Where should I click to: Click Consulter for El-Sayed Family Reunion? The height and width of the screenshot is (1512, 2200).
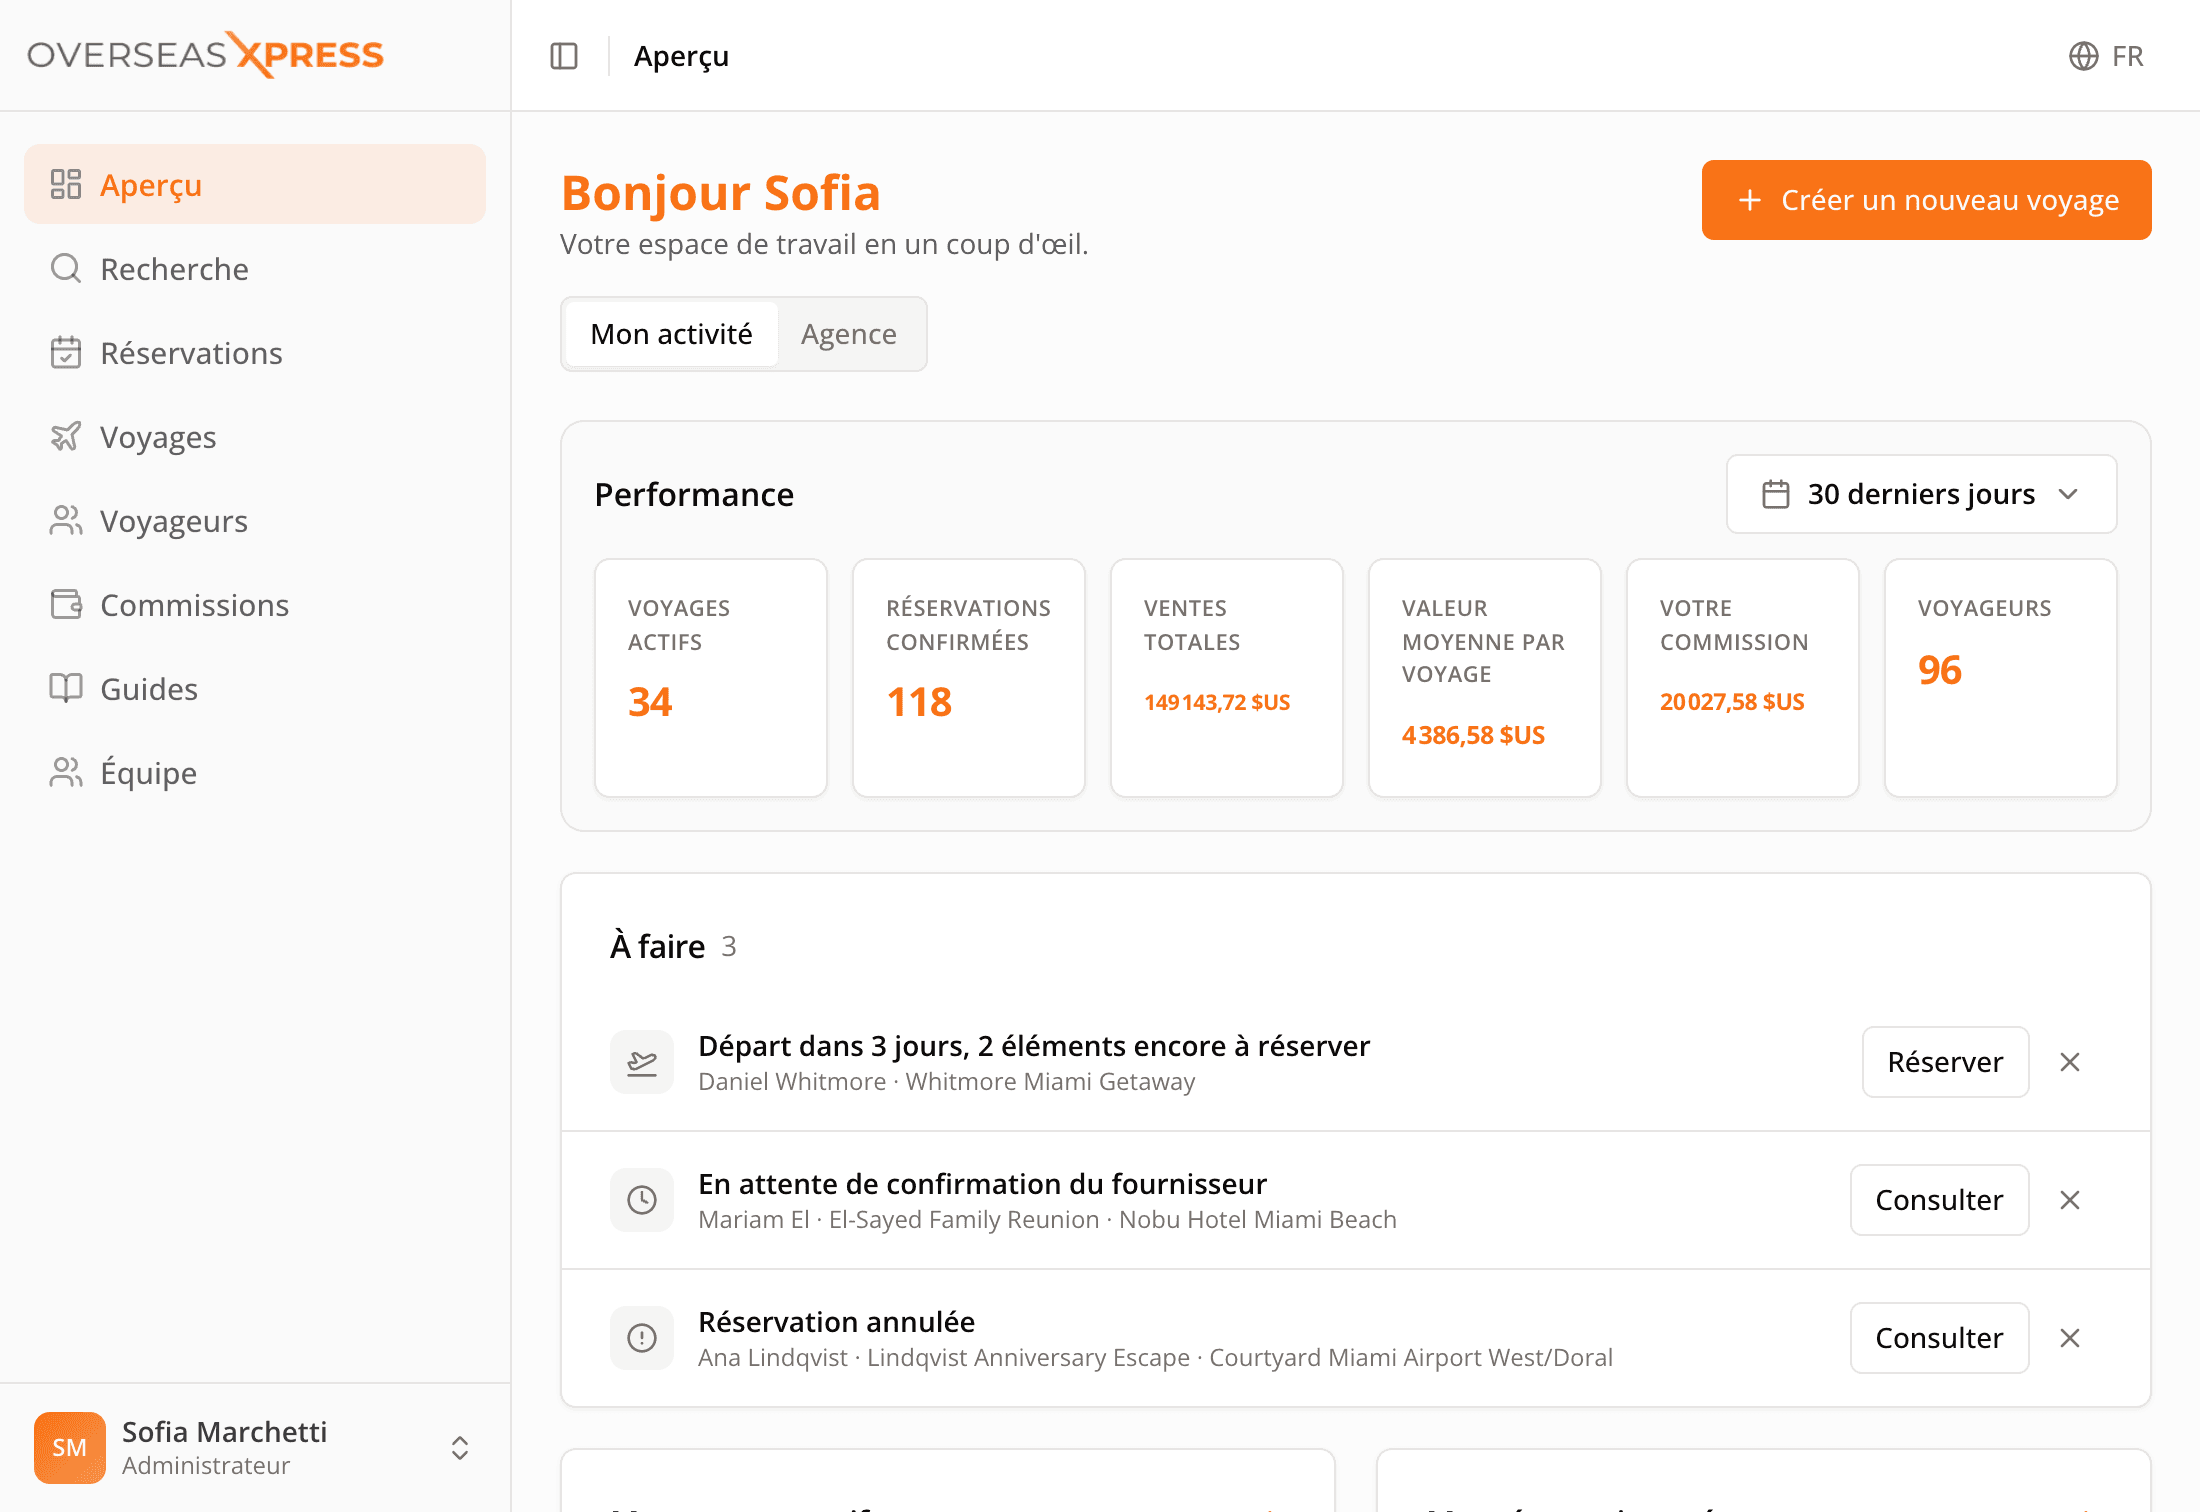click(1939, 1200)
